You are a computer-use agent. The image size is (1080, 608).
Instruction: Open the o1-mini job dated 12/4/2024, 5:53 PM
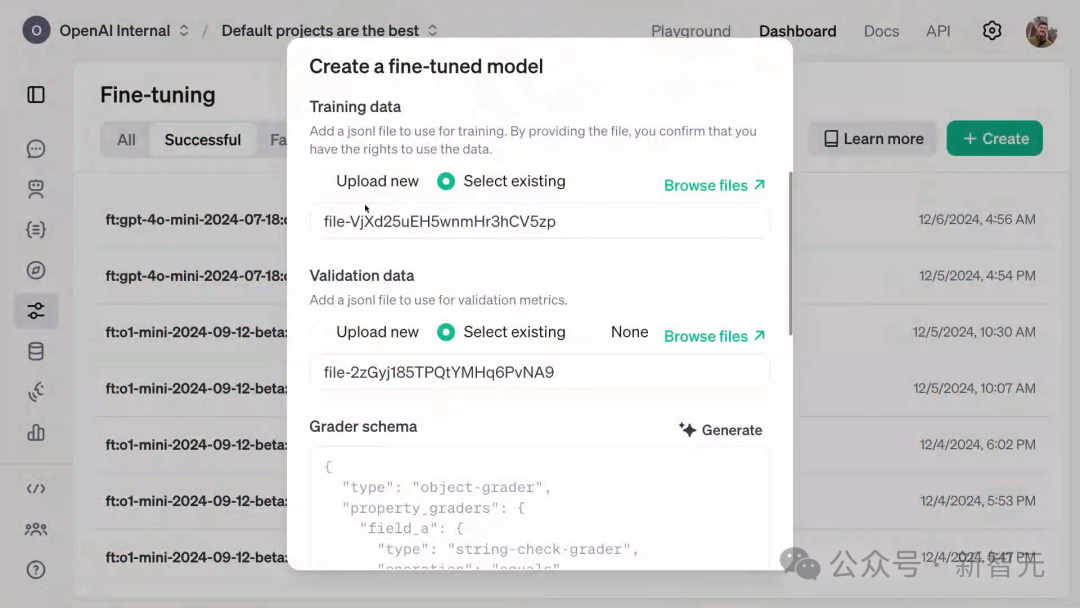(570, 501)
